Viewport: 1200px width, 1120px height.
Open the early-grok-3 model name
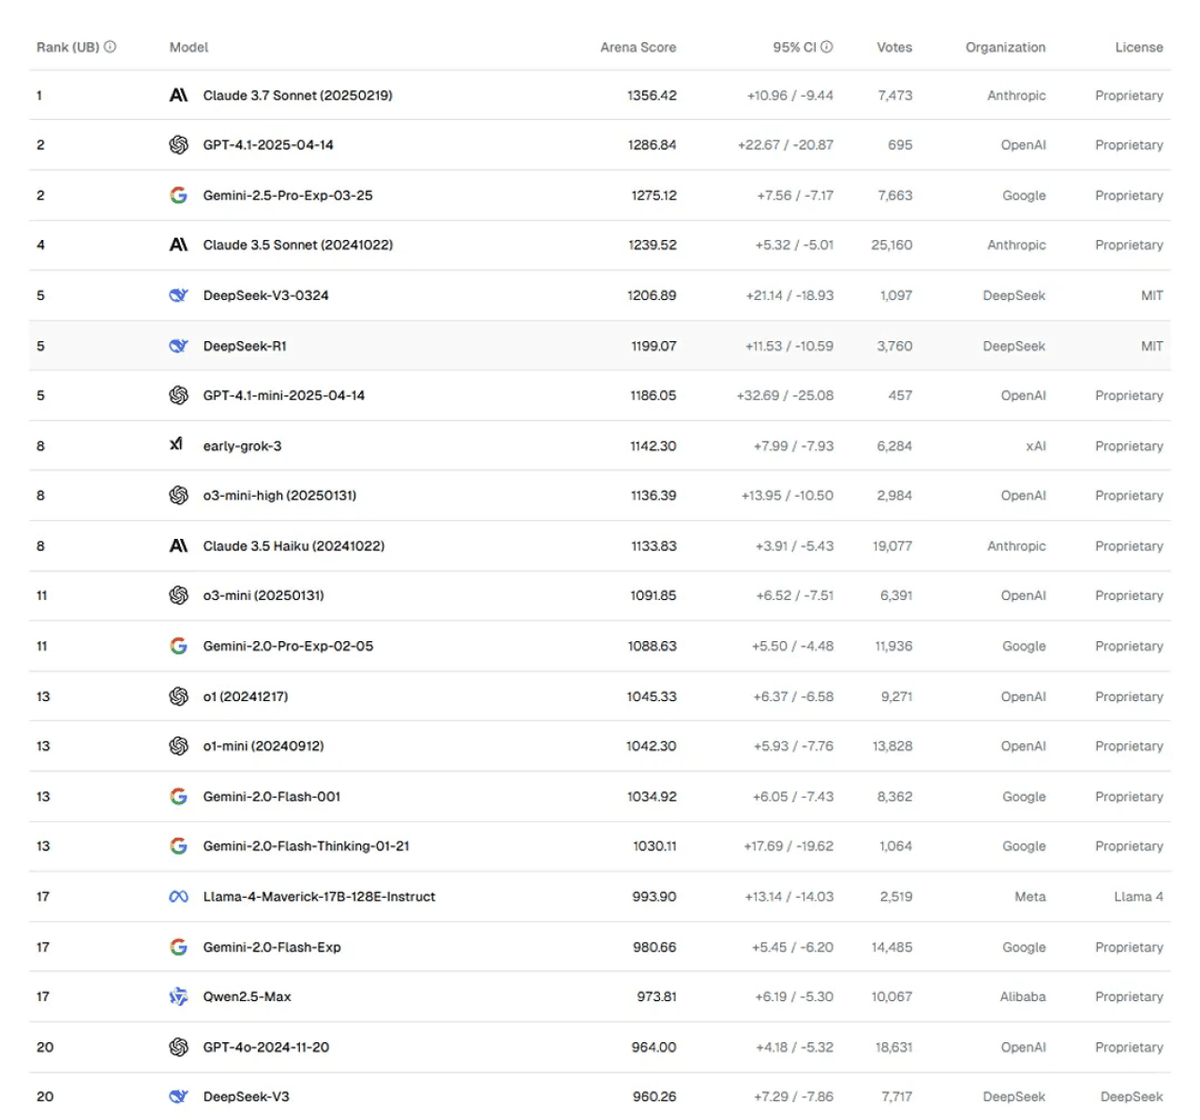(242, 446)
